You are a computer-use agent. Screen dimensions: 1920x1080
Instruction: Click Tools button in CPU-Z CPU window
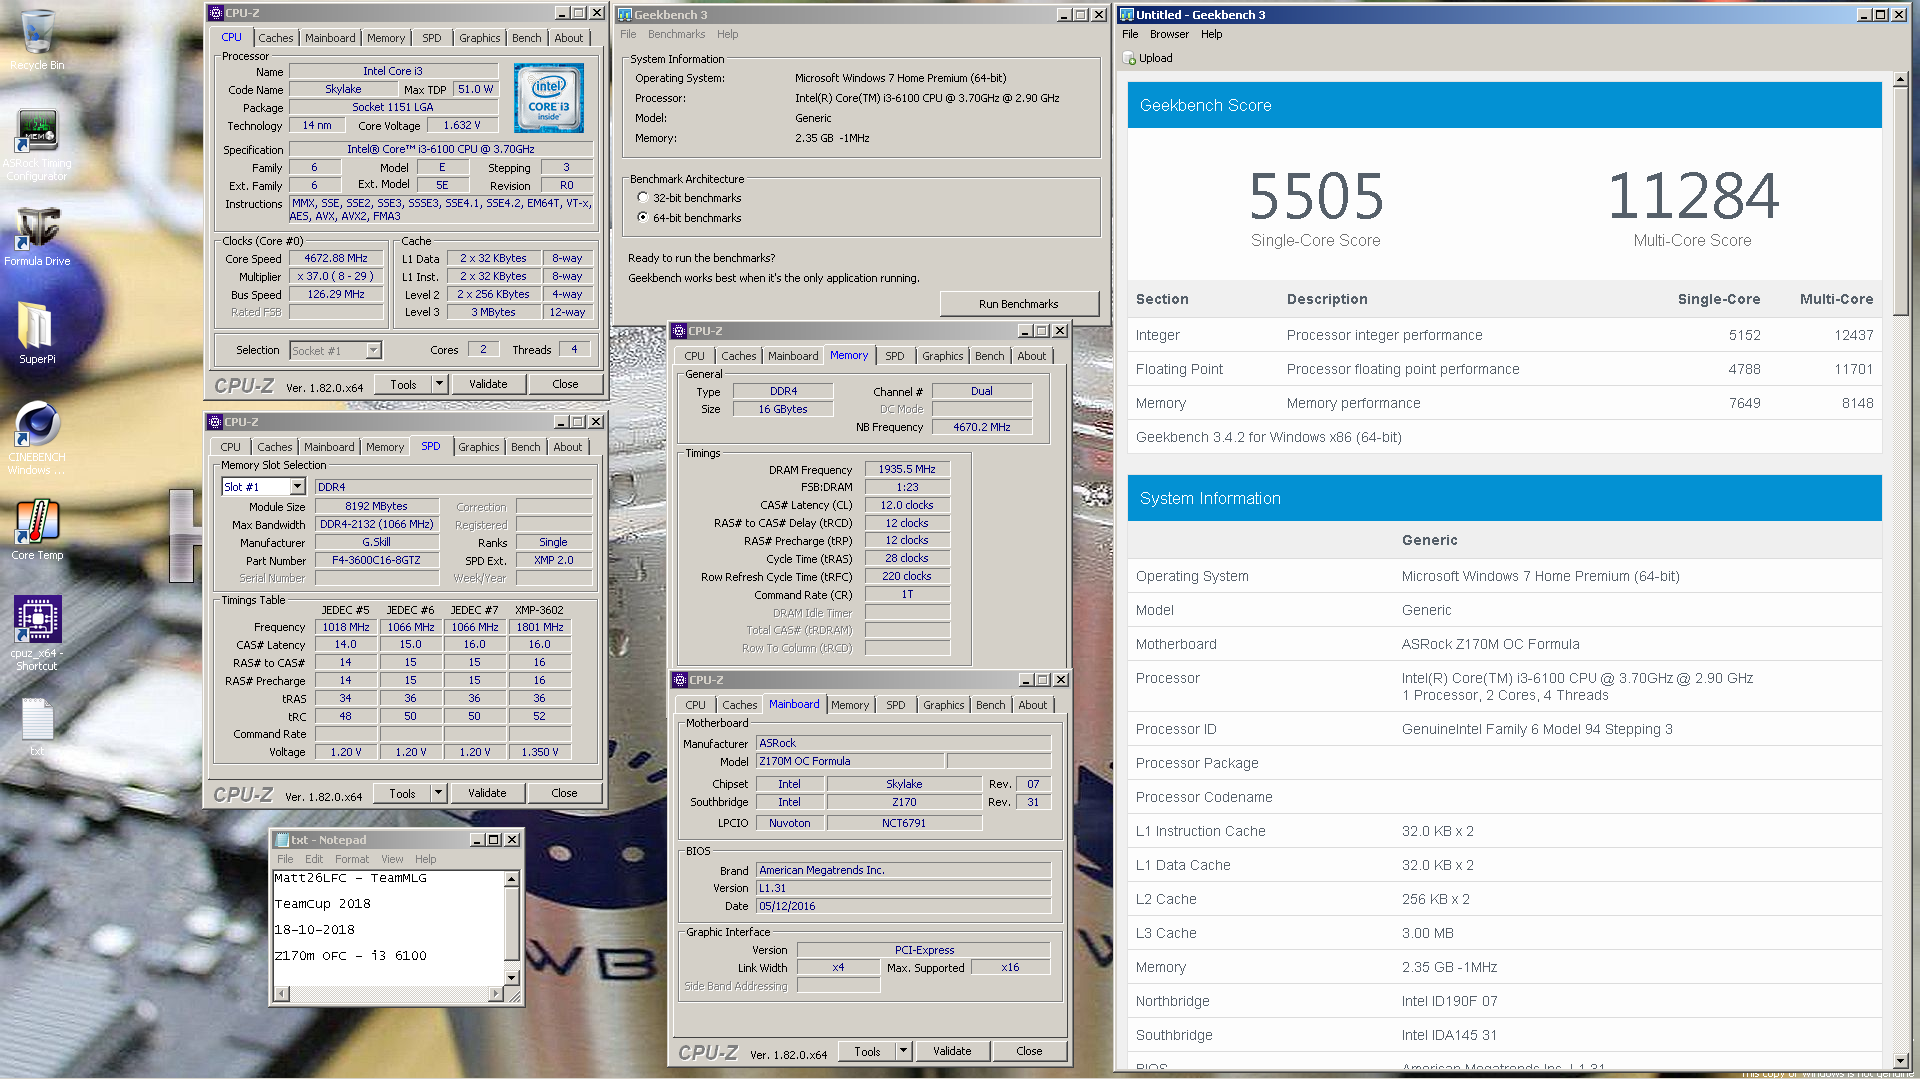pos(403,384)
